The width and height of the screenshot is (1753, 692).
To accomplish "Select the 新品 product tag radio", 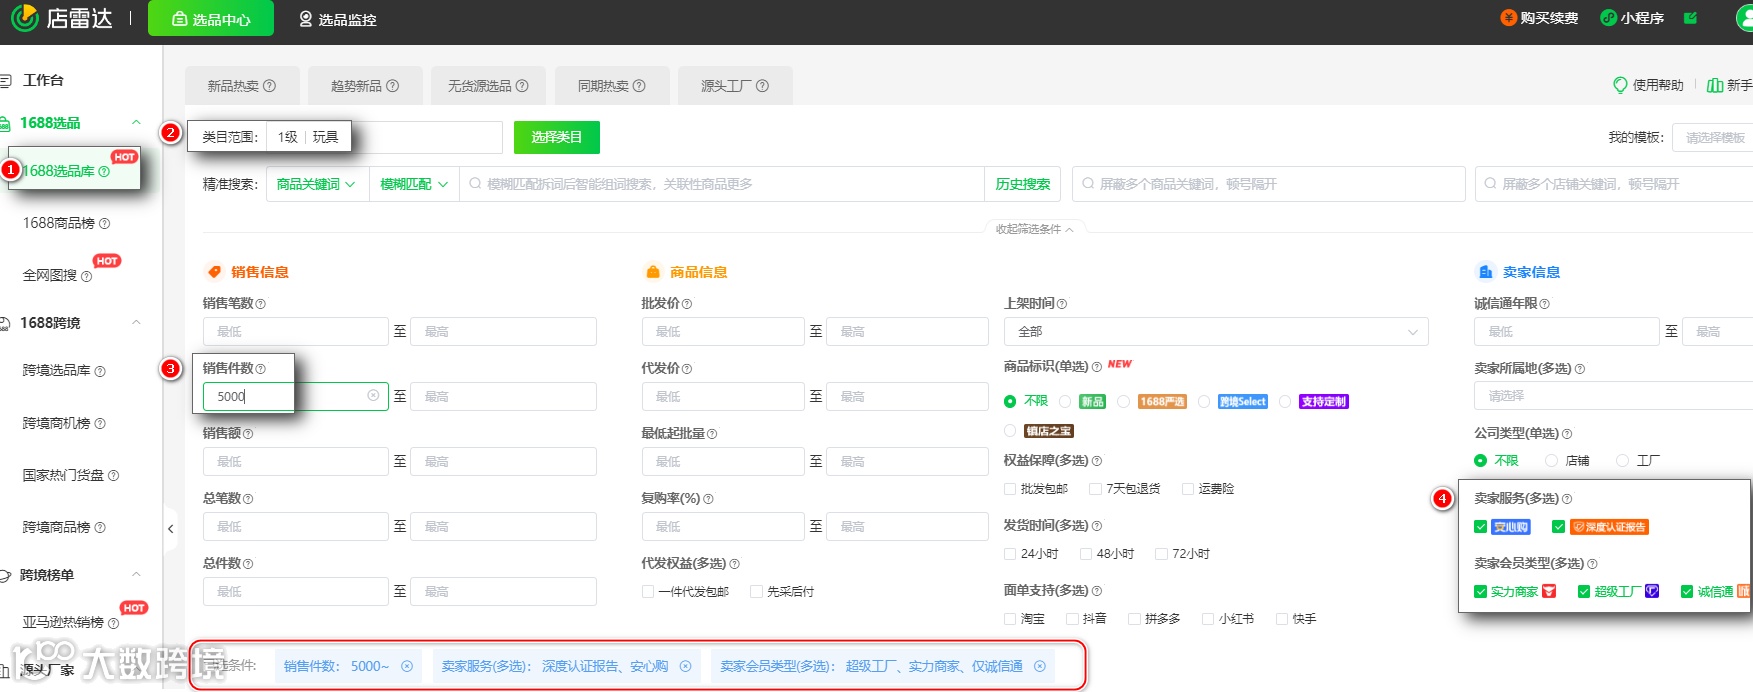I will (x=1065, y=401).
